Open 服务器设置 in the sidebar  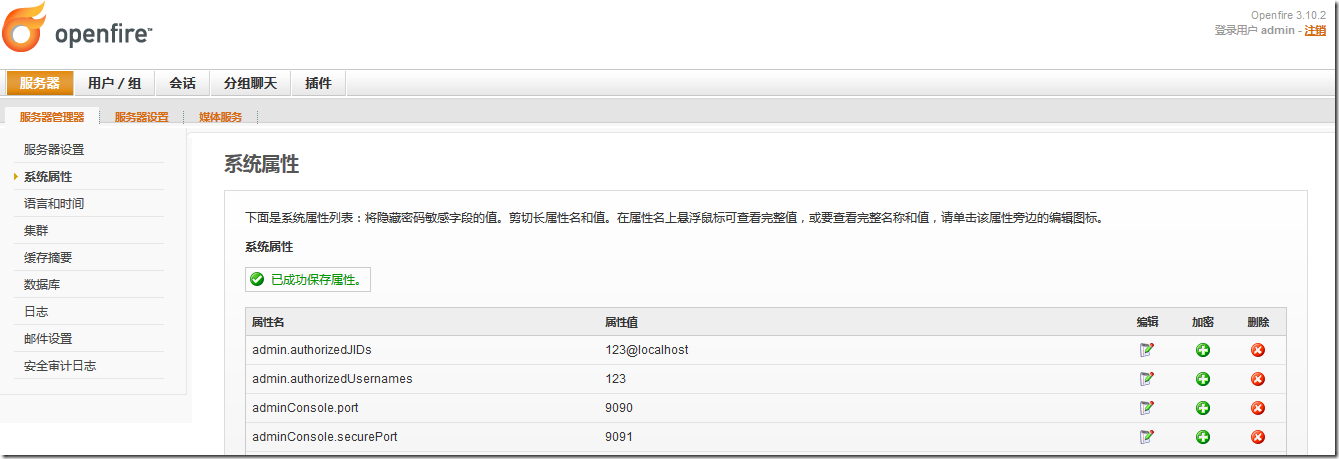[x=54, y=150]
